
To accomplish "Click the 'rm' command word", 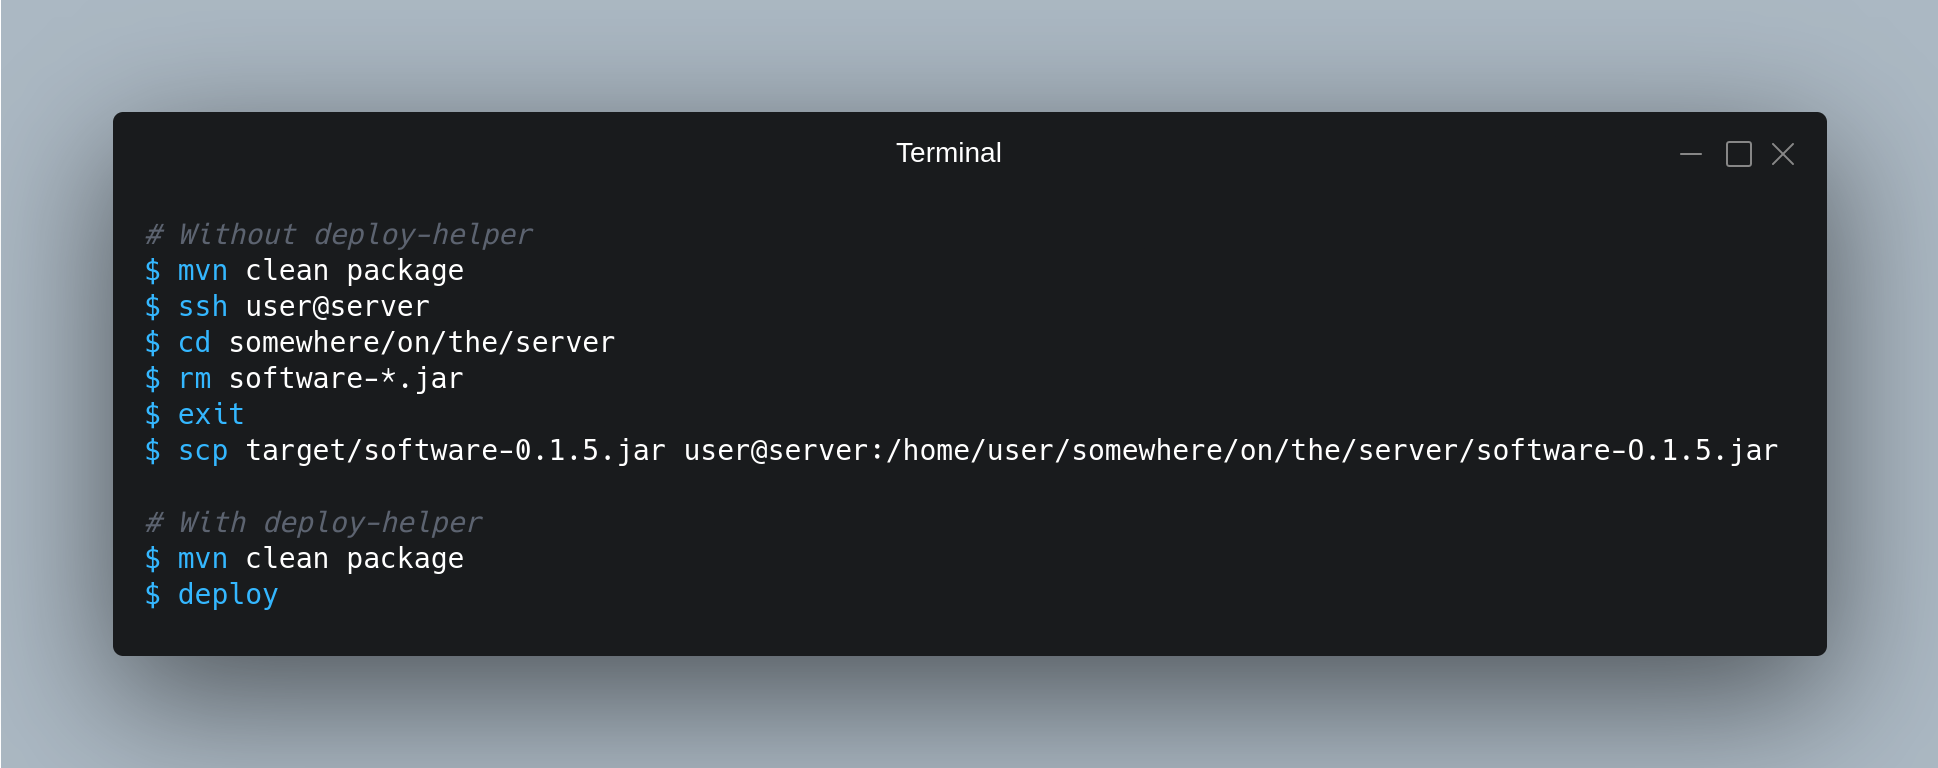I will point(195,379).
